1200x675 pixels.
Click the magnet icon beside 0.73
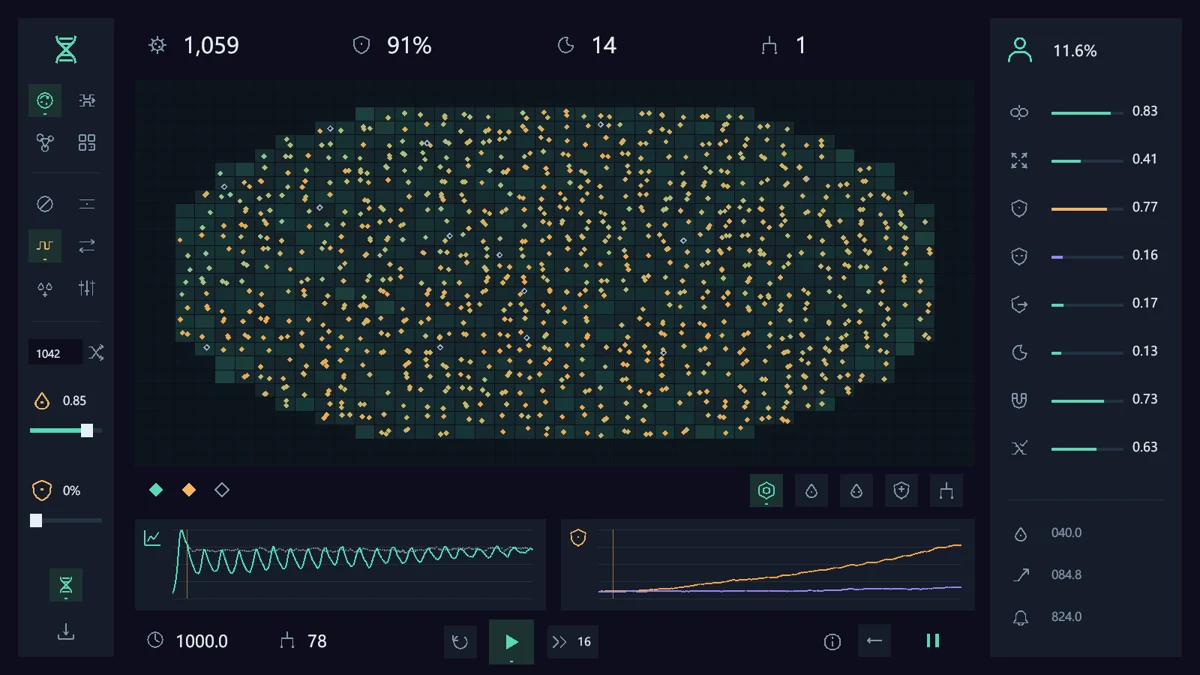click(x=1019, y=400)
